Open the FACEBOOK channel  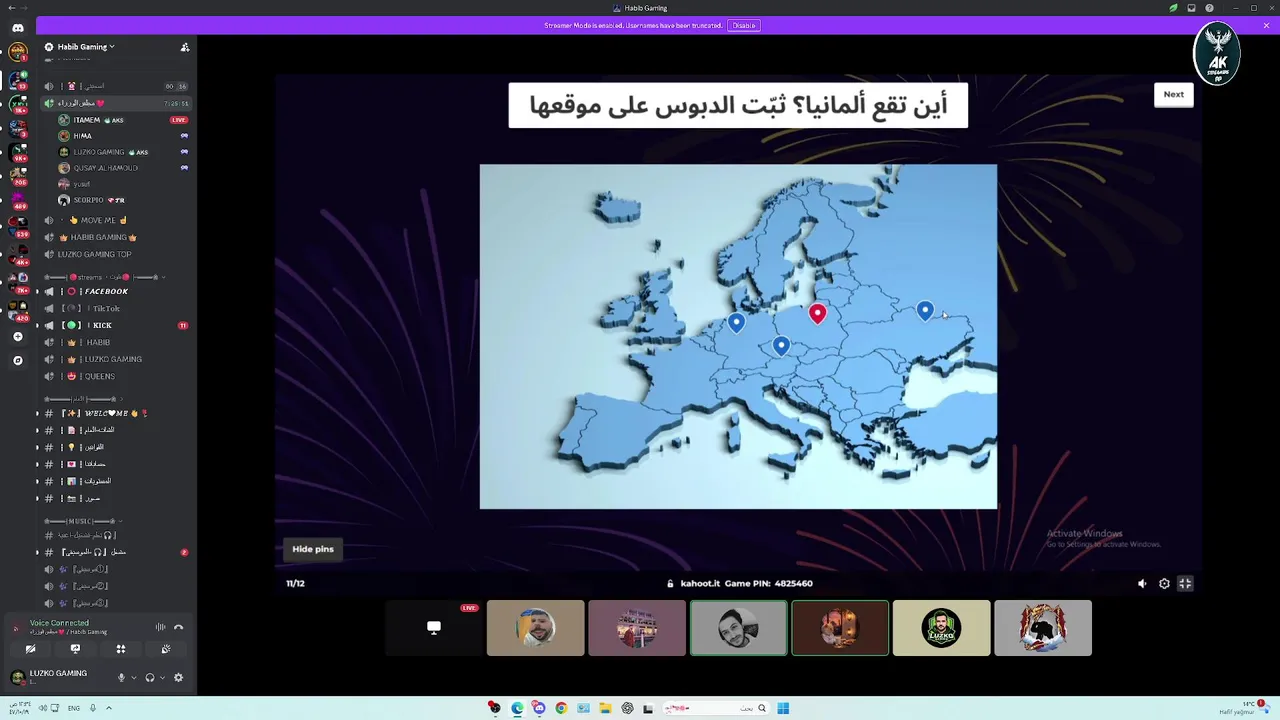point(115,291)
